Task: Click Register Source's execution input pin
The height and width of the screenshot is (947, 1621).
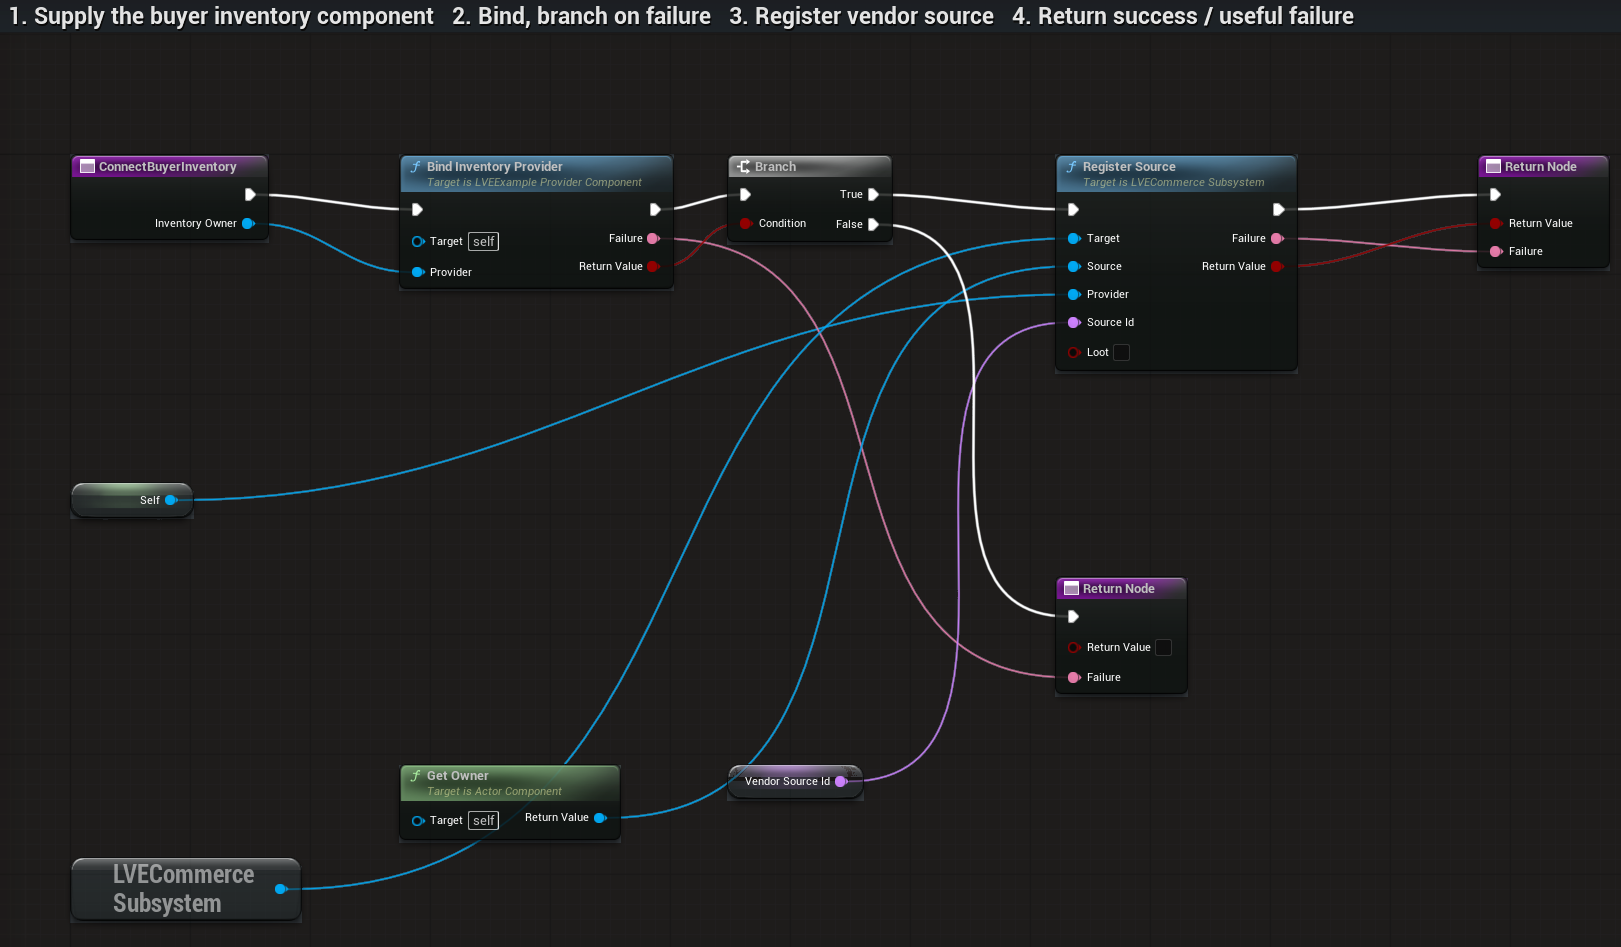Action: (1073, 210)
